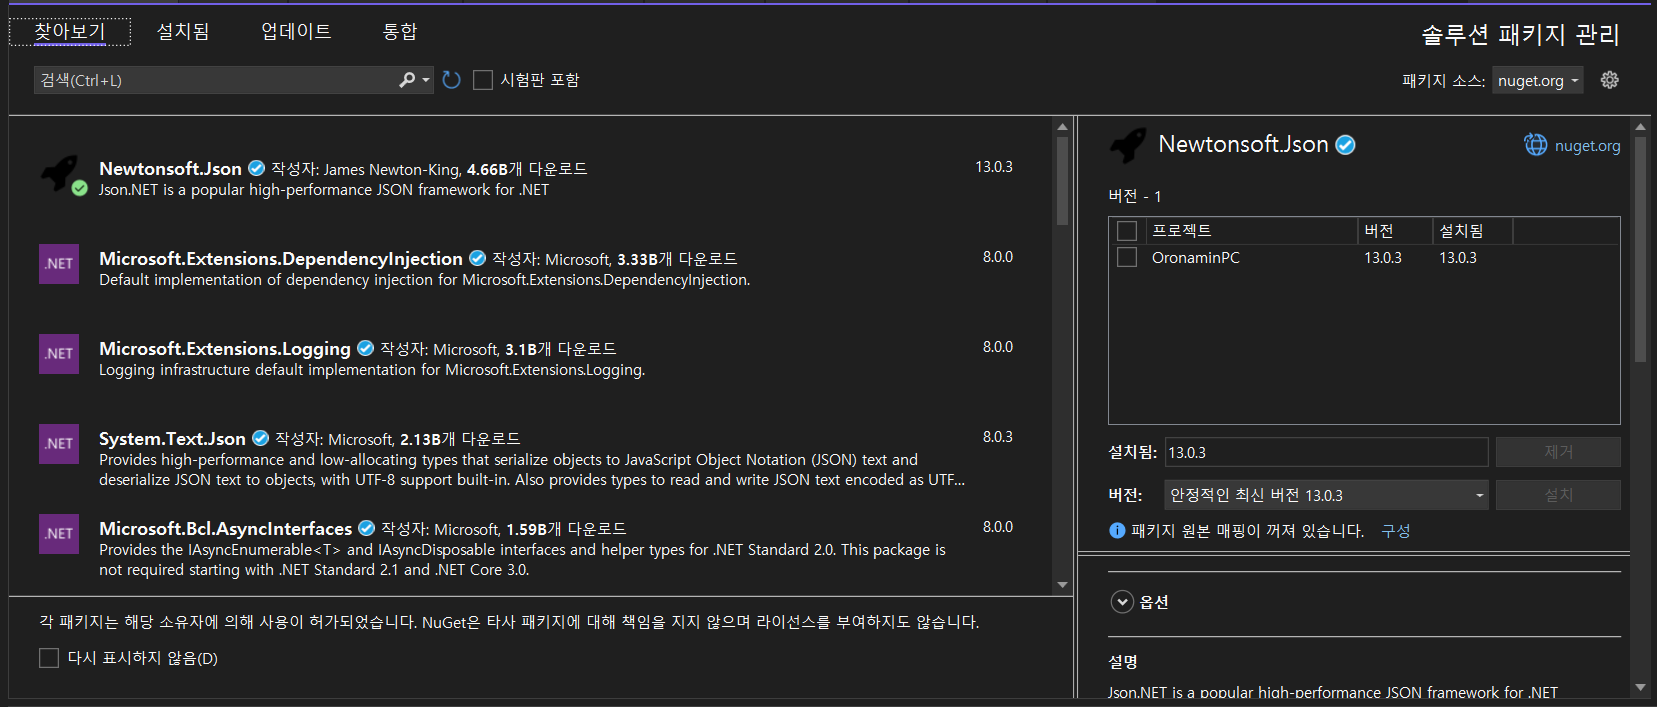Switch to 설치됨 tab
1657x707 pixels.
(183, 32)
